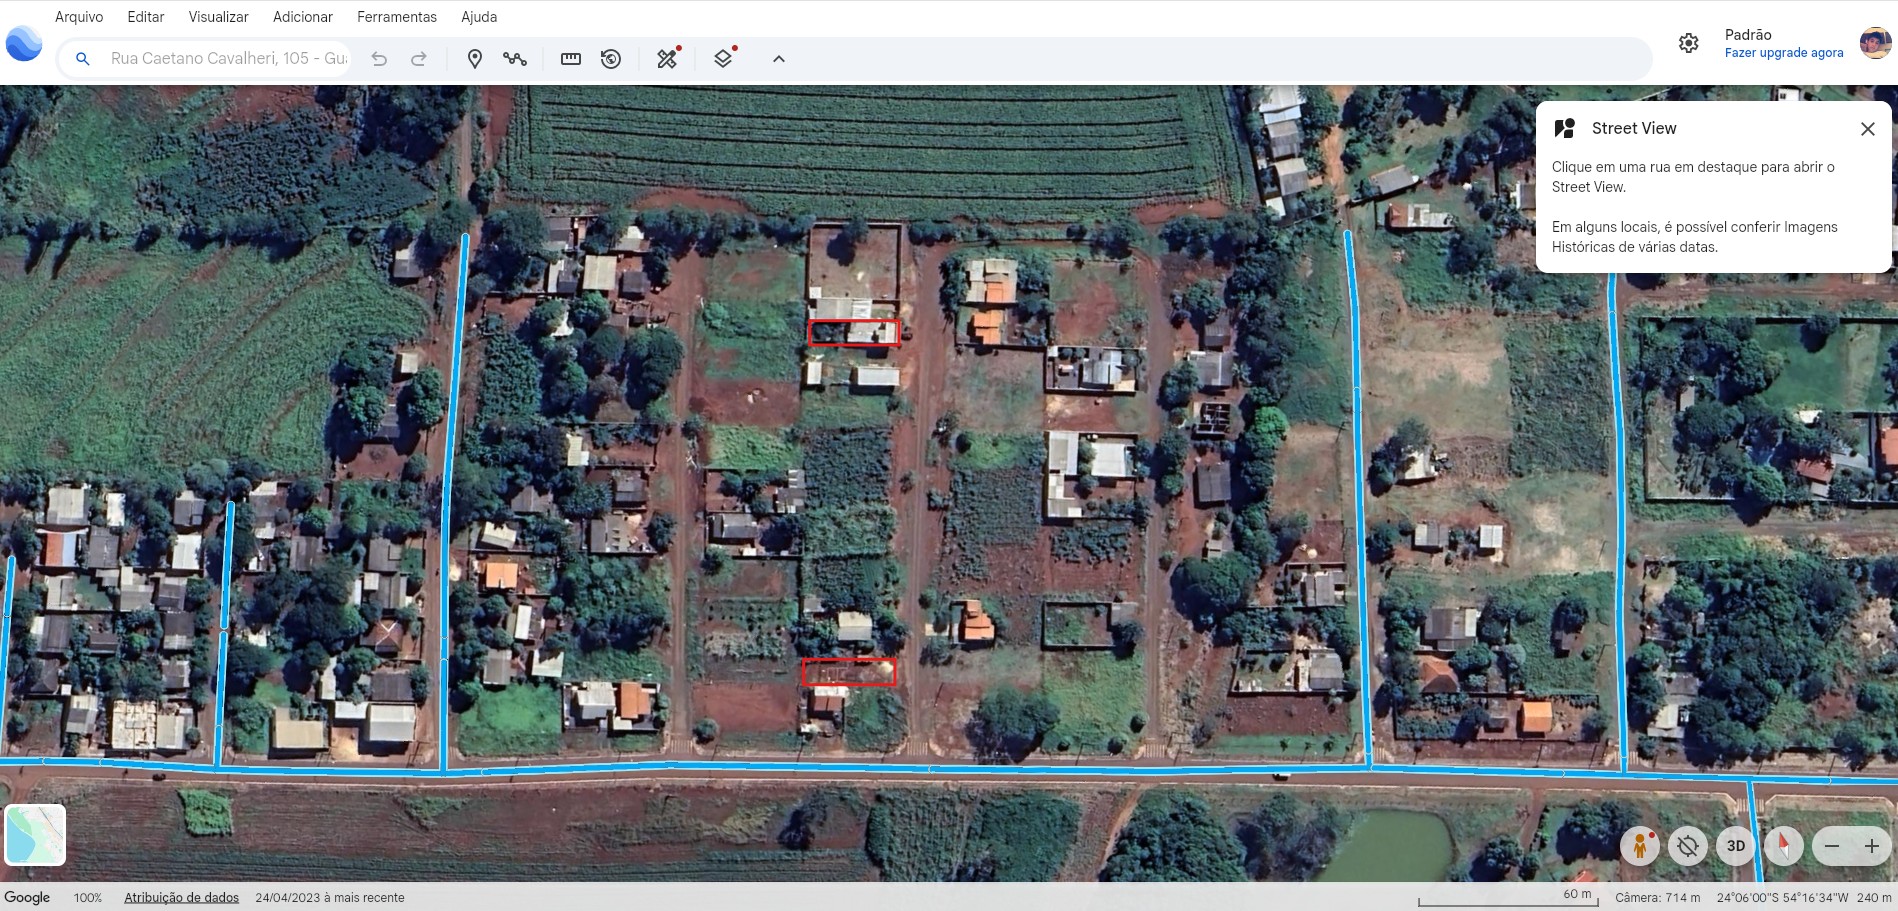The height and width of the screenshot is (911, 1898).
Task: Open the map style tools dropdown
Action: click(667, 59)
